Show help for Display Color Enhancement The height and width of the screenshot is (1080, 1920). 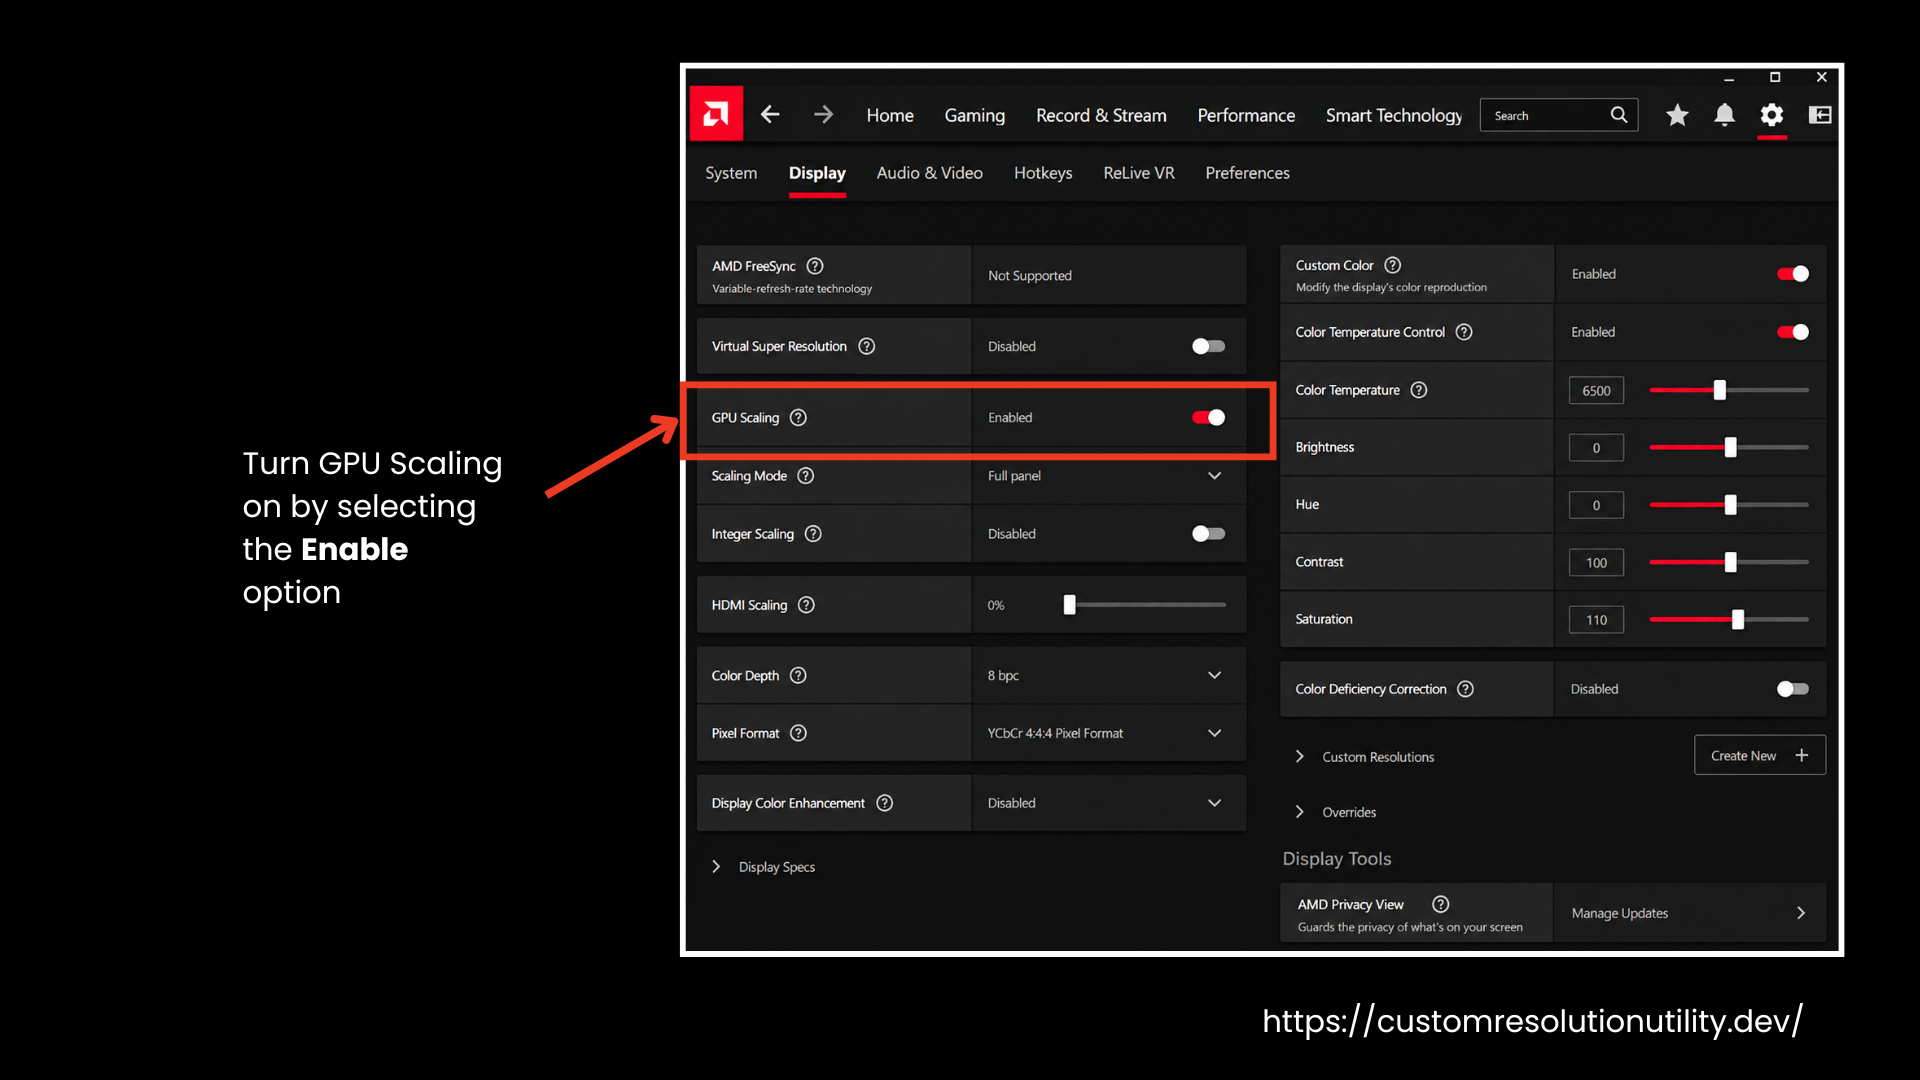[885, 803]
